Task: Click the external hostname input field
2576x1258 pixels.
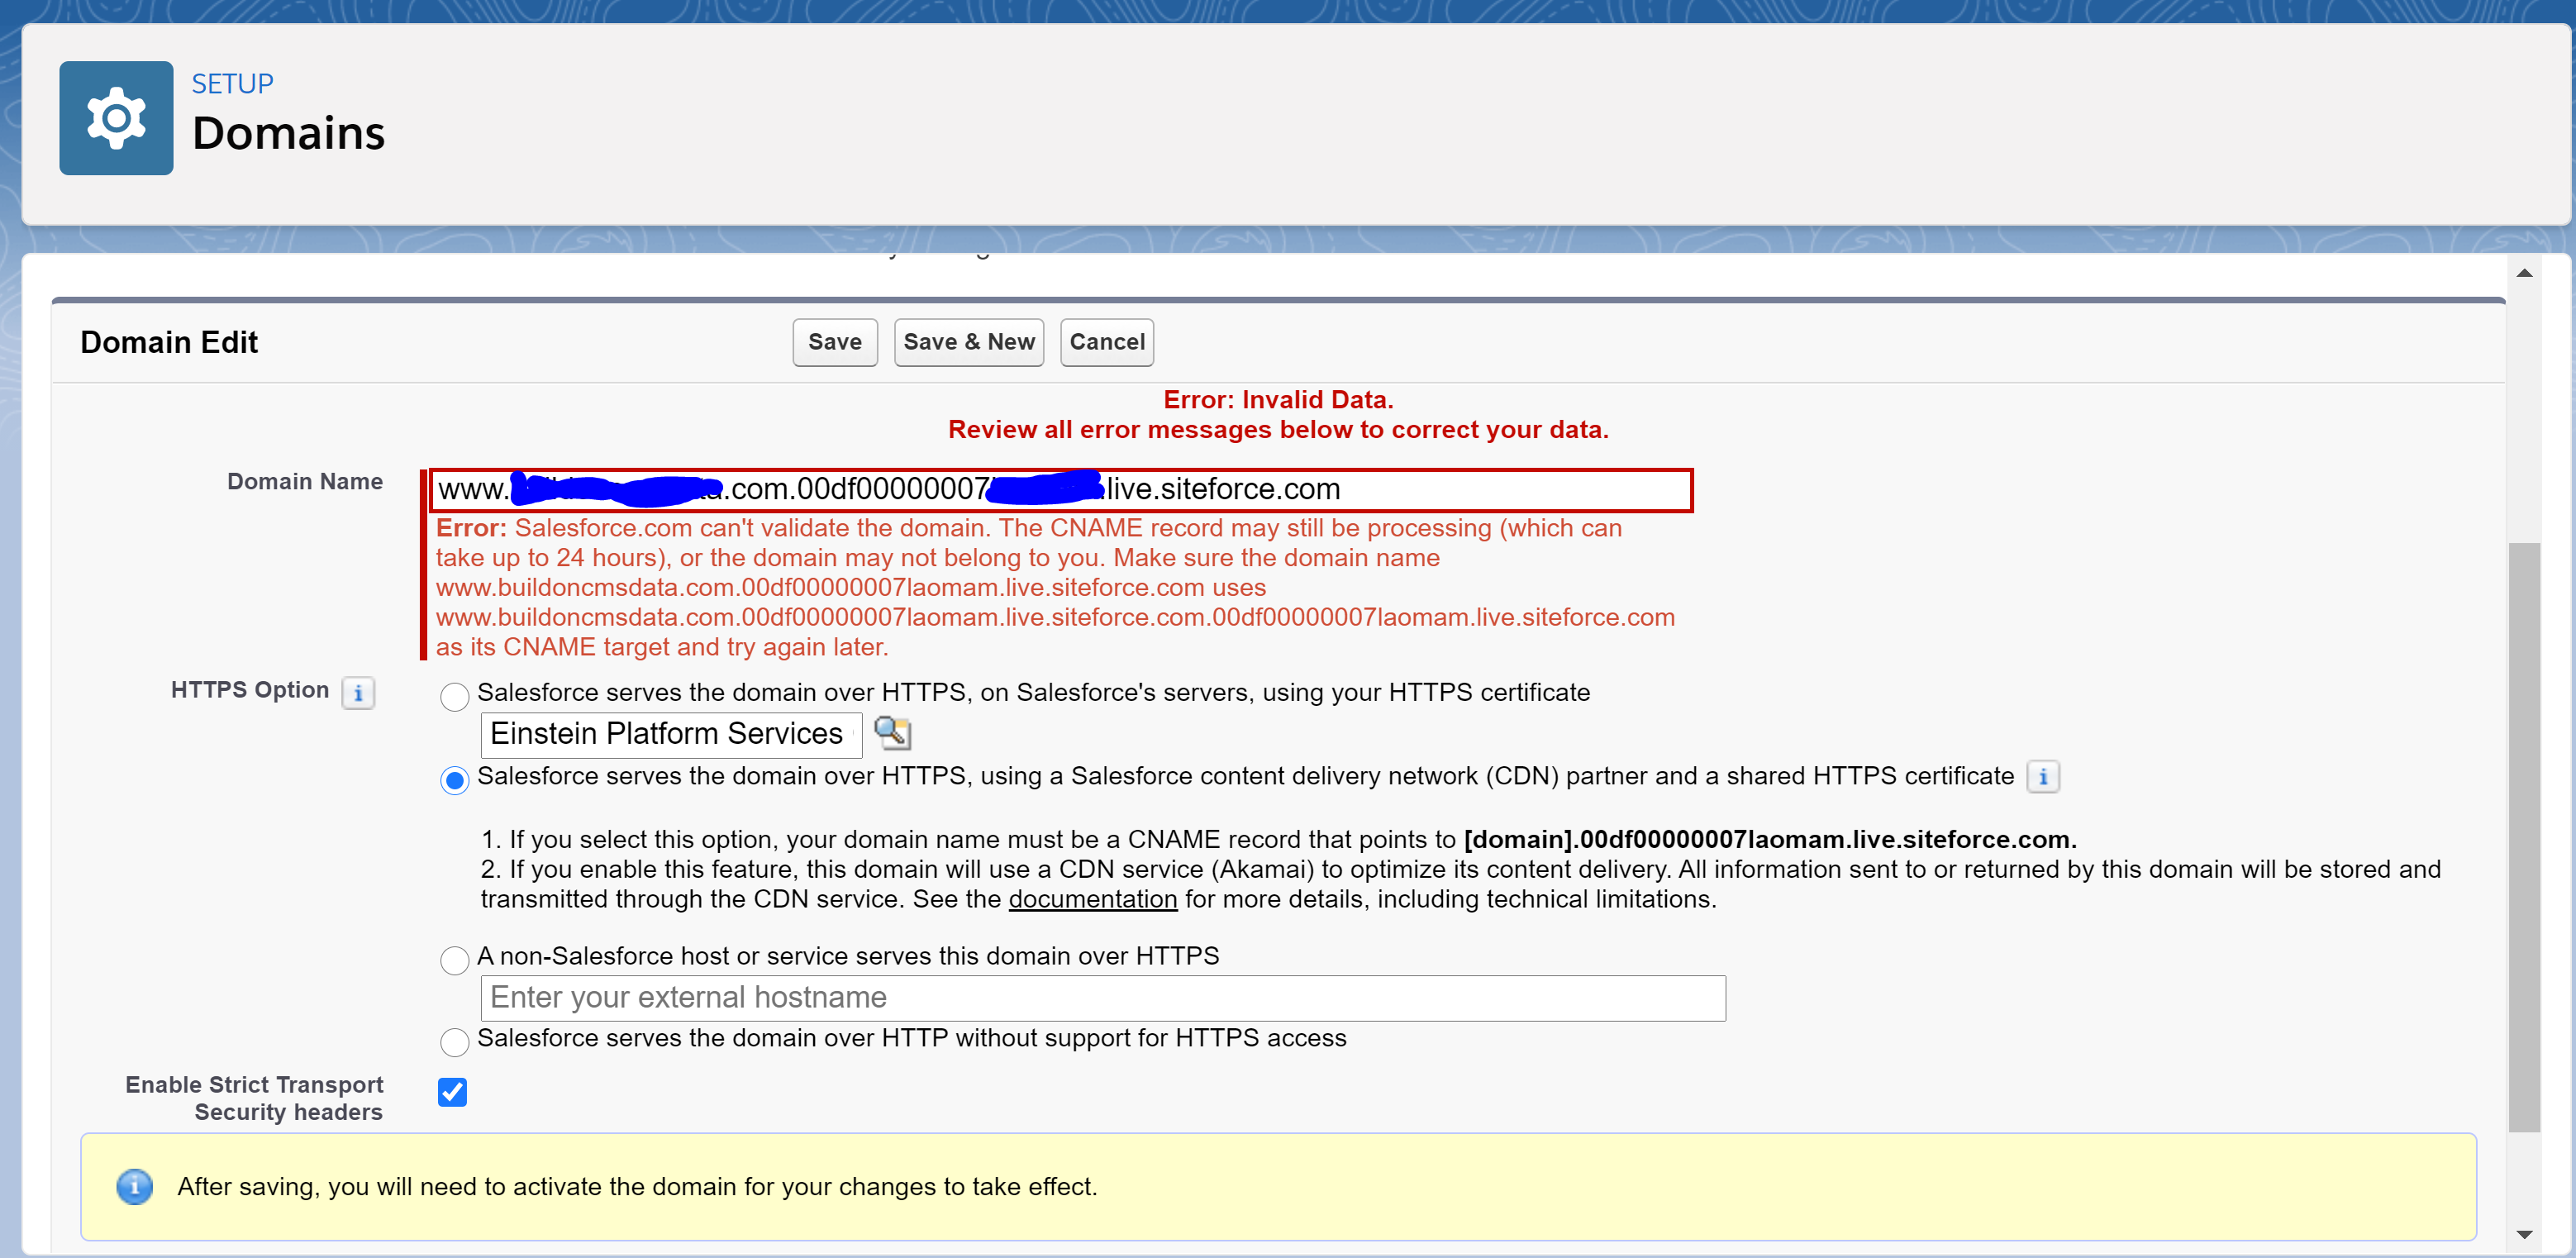Action: click(x=1102, y=998)
